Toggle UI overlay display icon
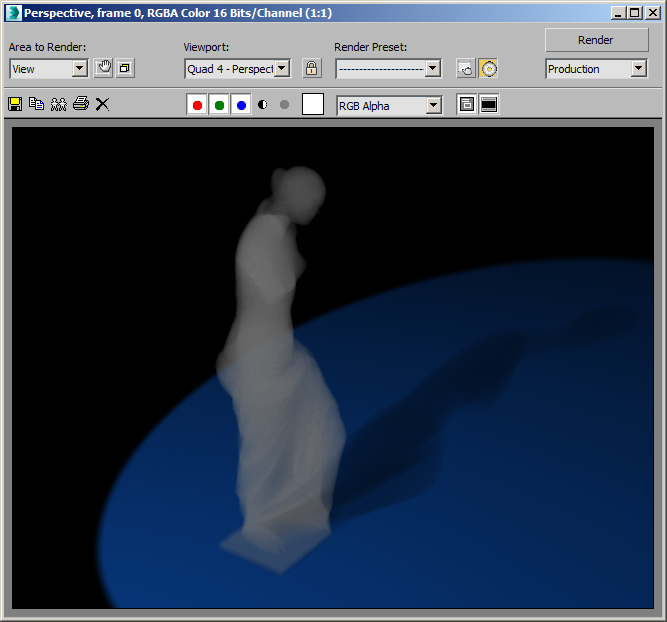The image size is (667, 622). click(x=467, y=104)
